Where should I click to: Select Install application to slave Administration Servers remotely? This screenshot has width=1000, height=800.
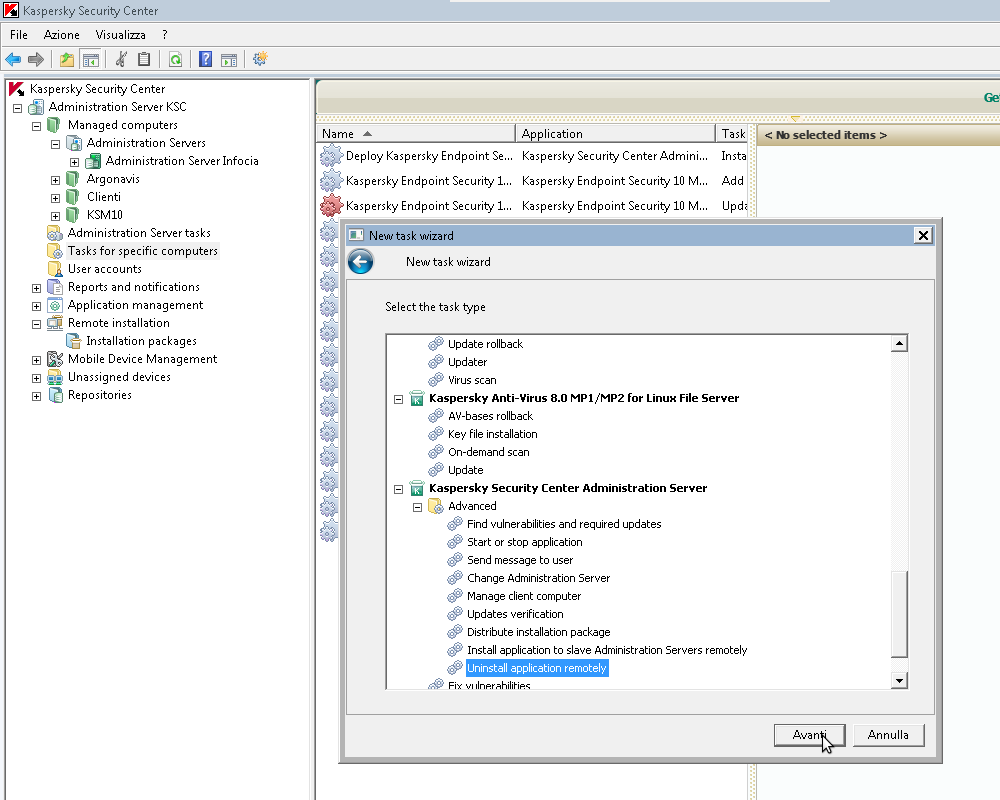(x=607, y=650)
